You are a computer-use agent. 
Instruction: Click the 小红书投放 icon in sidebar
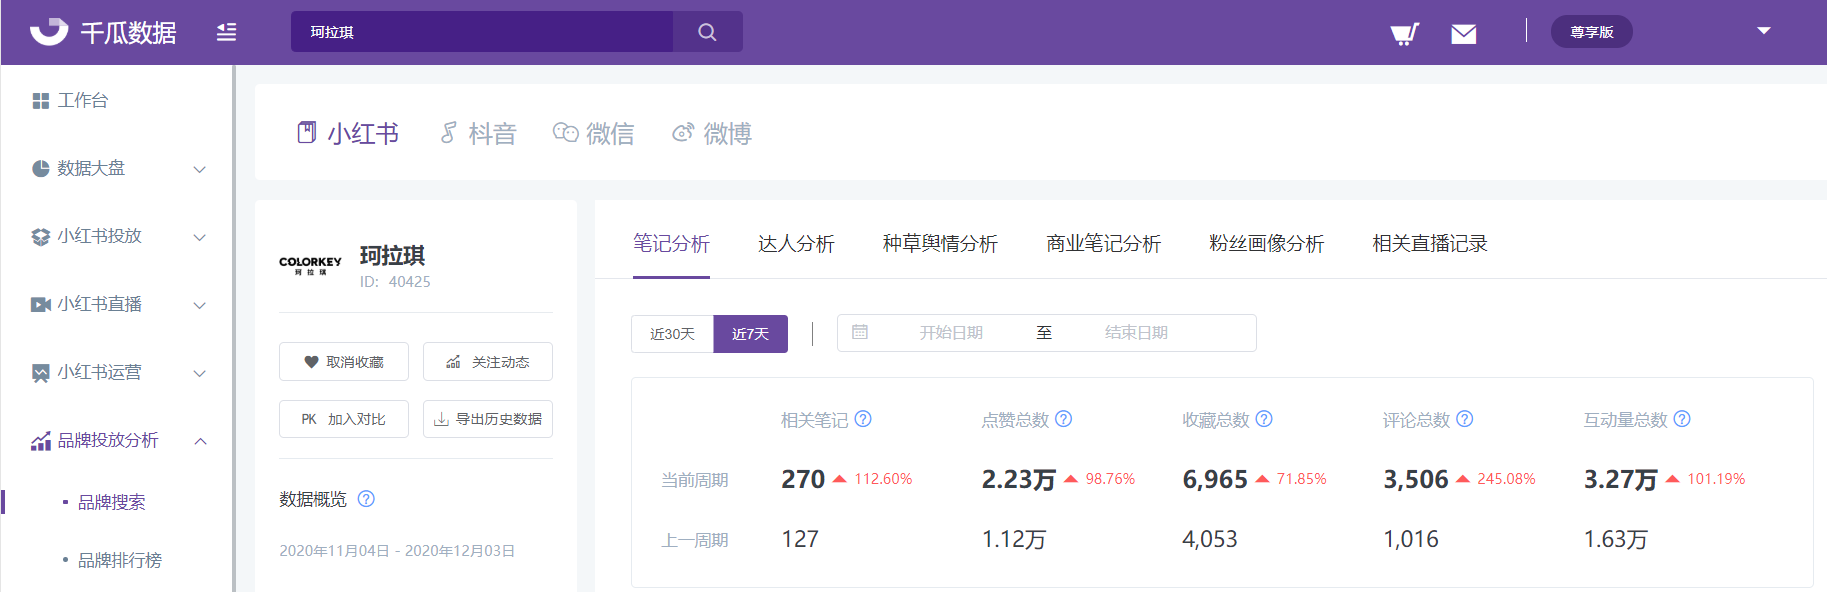coord(41,237)
